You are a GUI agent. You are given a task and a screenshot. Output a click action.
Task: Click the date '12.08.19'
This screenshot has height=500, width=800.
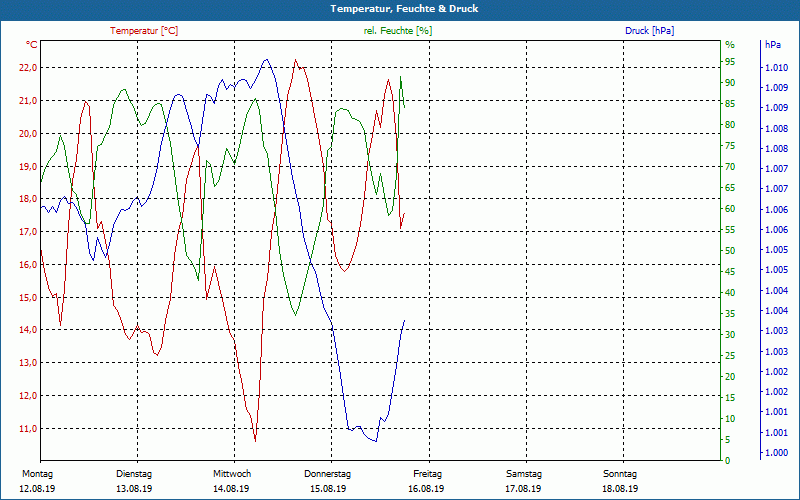pos(37,489)
